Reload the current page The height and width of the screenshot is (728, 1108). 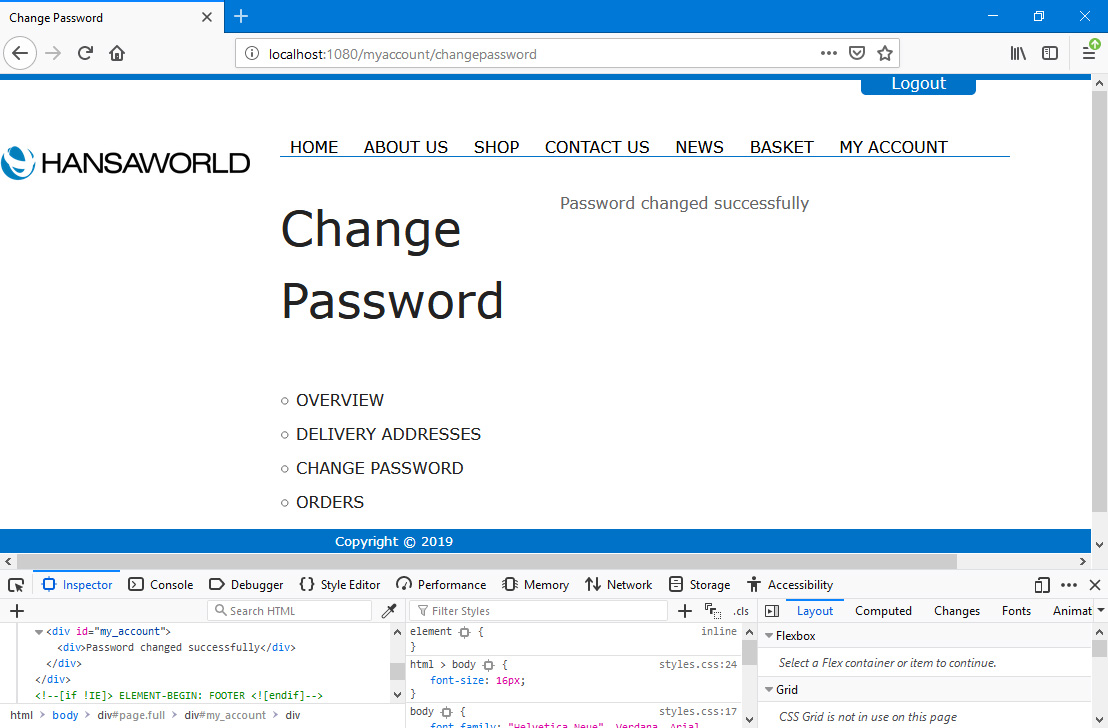pyautogui.click(x=86, y=53)
